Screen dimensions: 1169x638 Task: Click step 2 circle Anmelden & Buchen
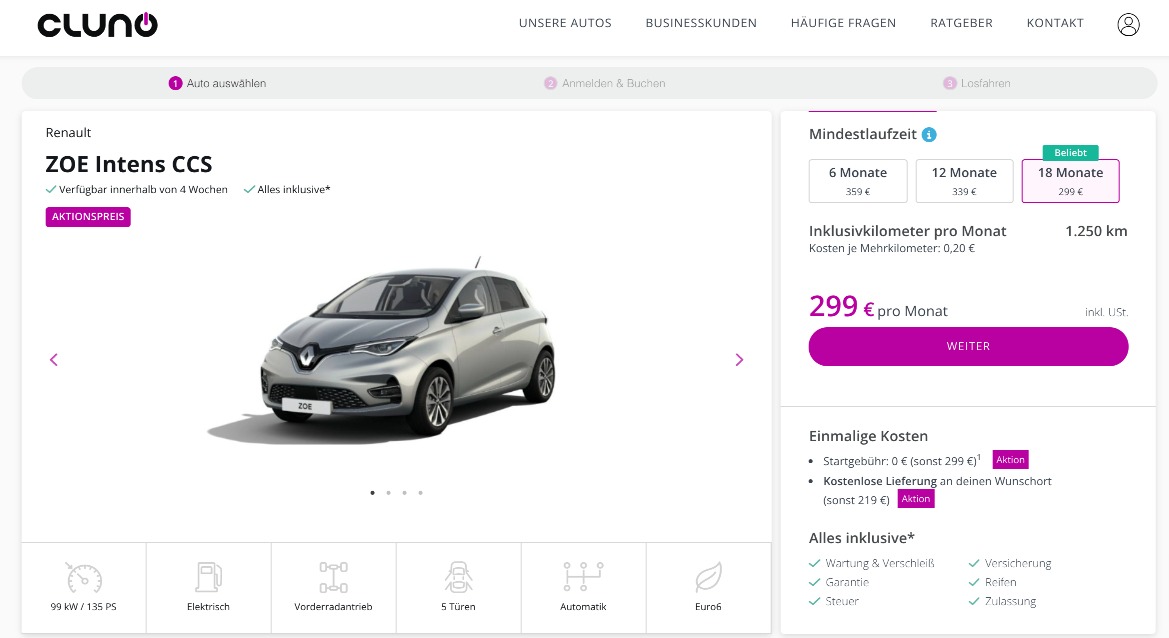click(x=550, y=83)
